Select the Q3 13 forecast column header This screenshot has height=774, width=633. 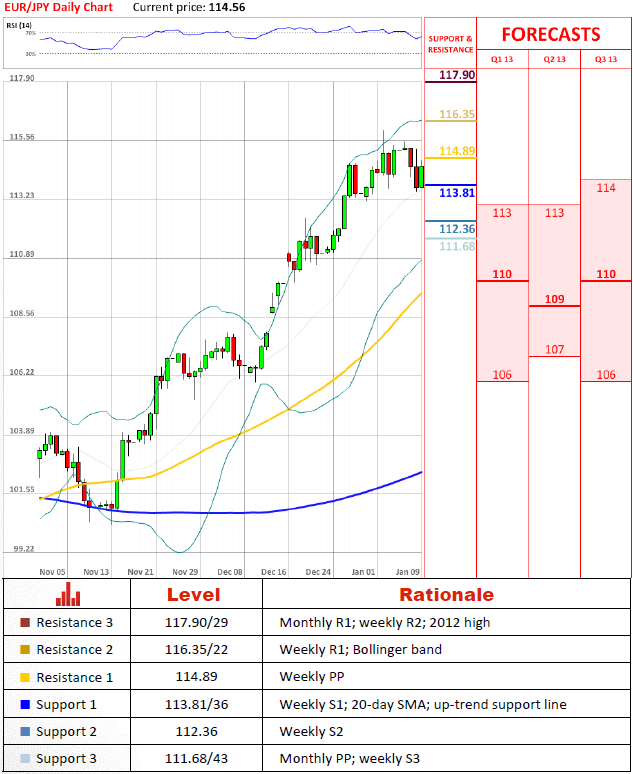606,59
